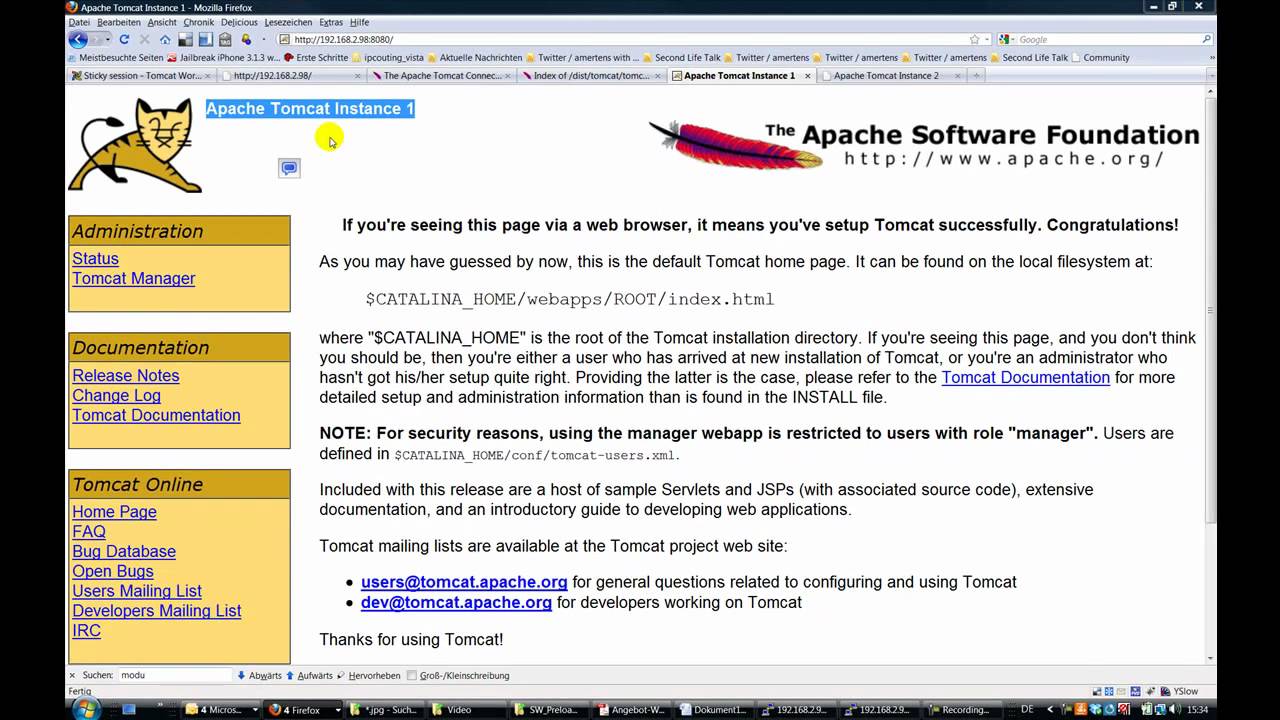The height and width of the screenshot is (720, 1280).
Task: Click users@tomcat.apache.org email link
Action: (464, 582)
